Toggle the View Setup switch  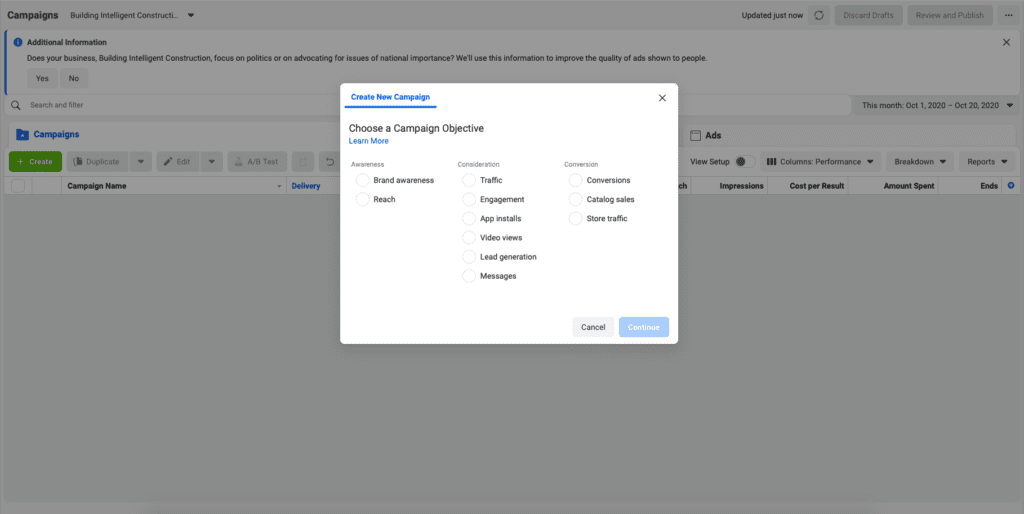[741, 162]
